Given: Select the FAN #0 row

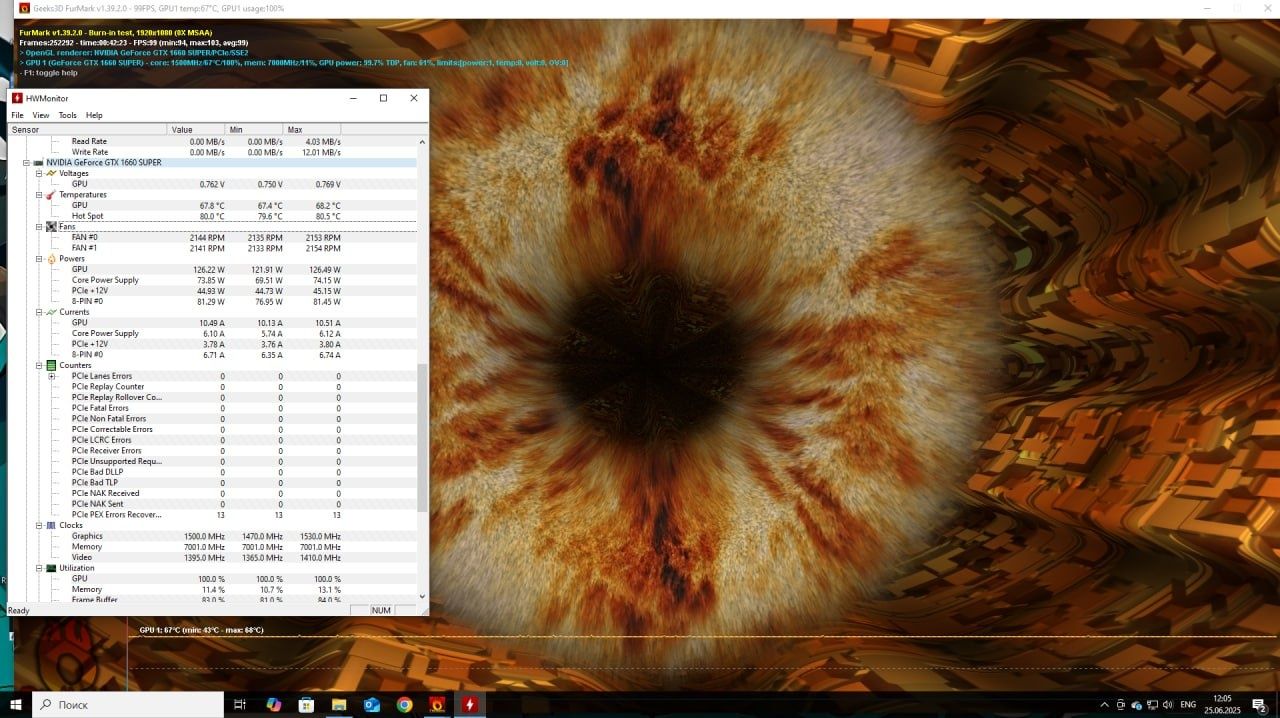Looking at the screenshot, I should pyautogui.click(x=212, y=237).
